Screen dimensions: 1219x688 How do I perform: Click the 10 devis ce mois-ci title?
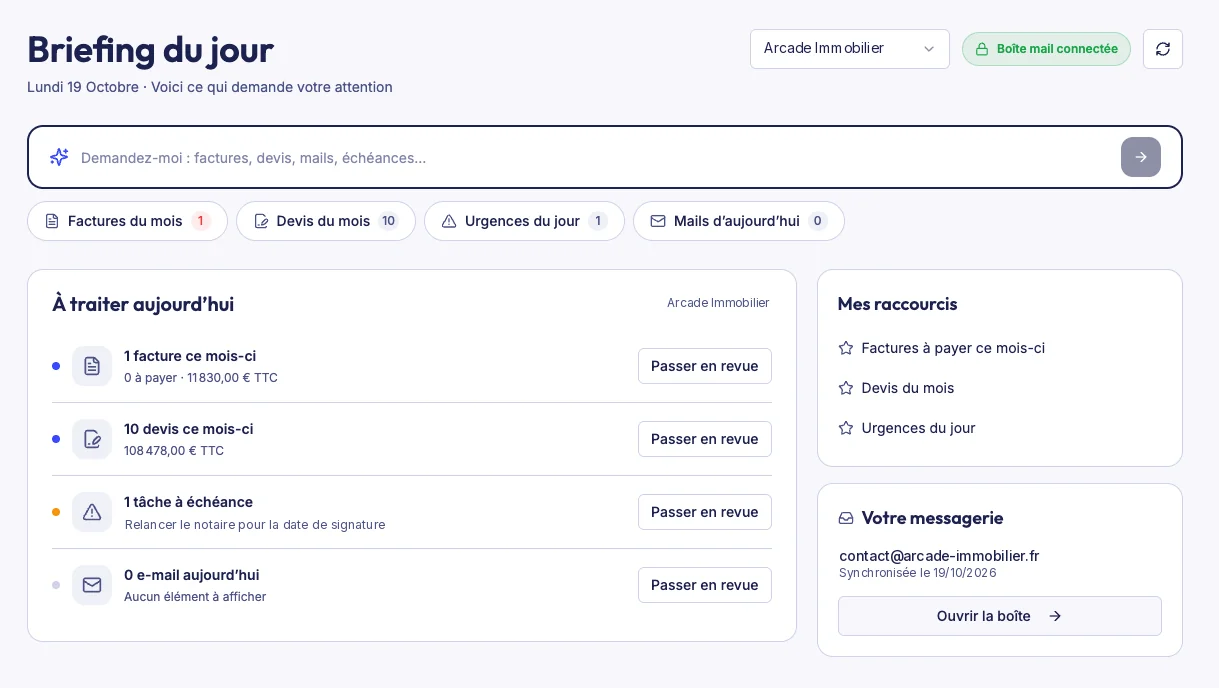pos(188,429)
